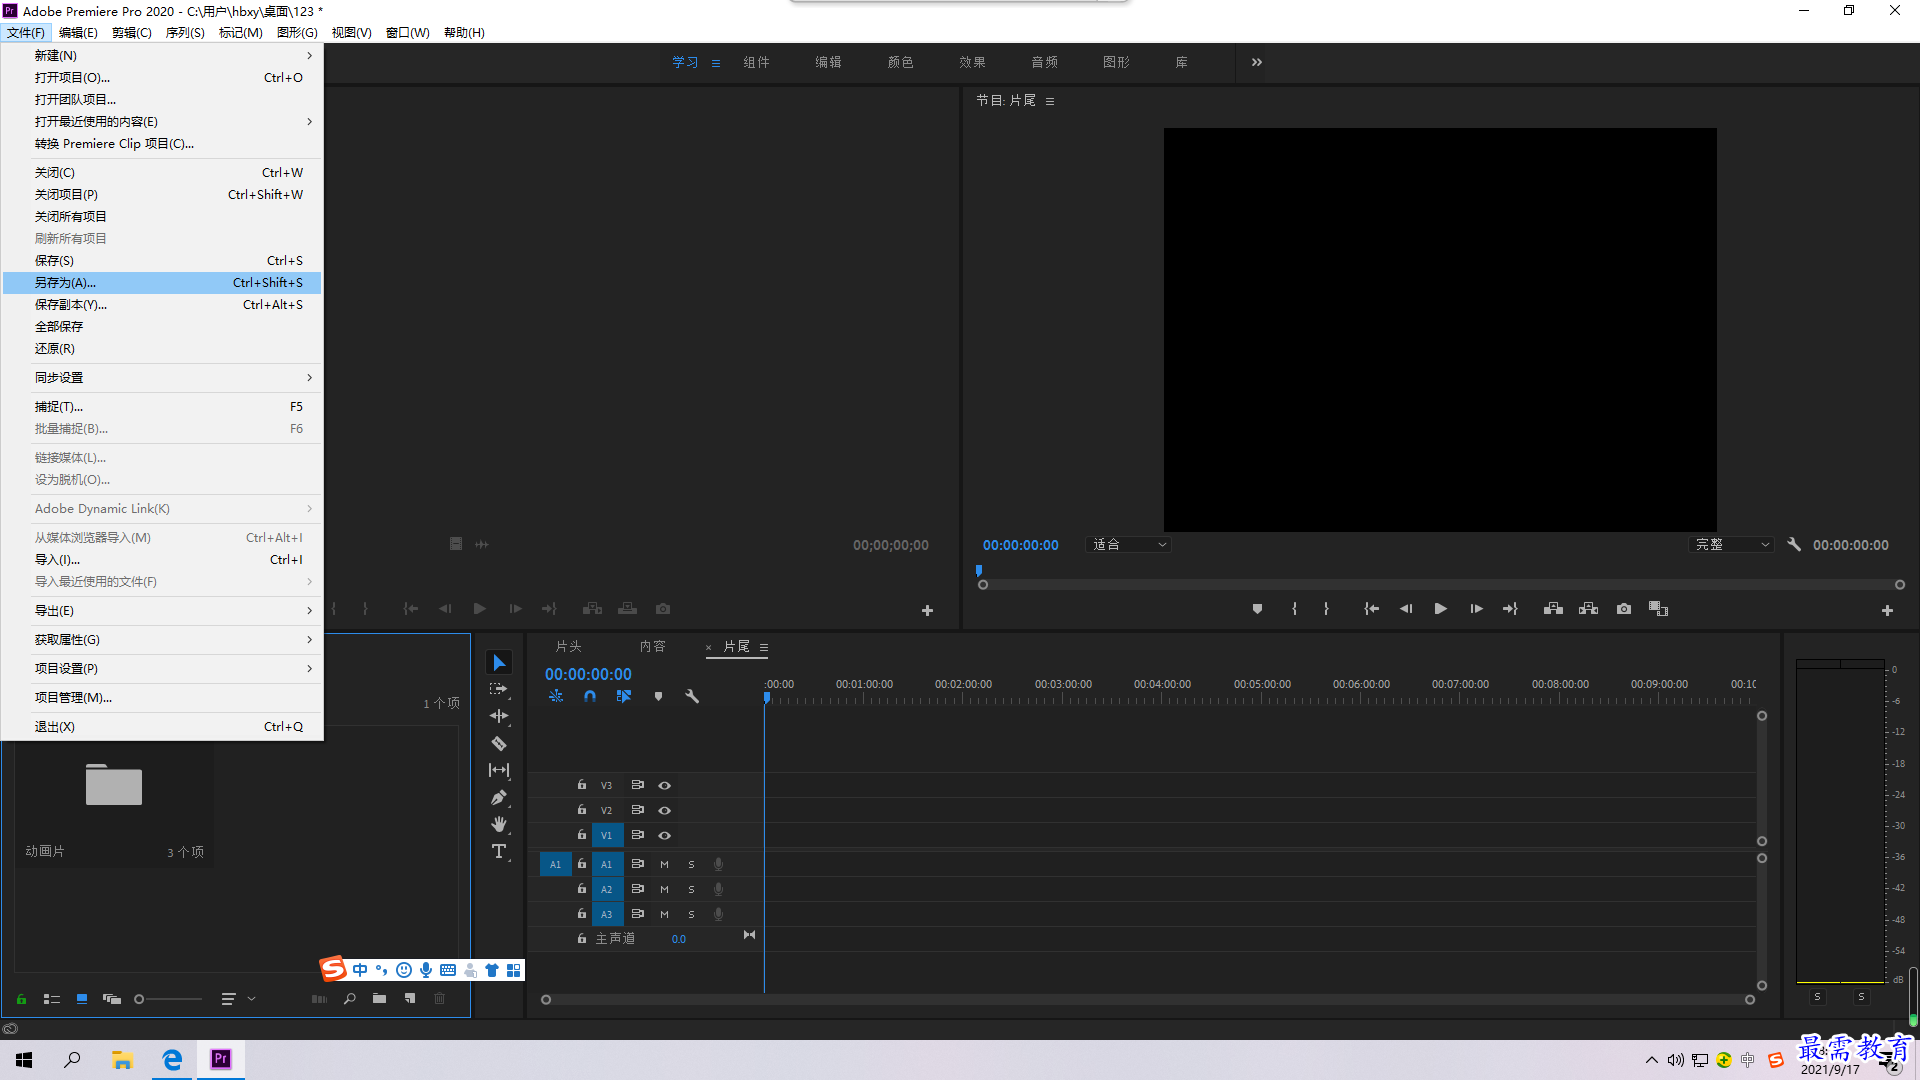Screen dimensions: 1920x1080
Task: Toggle V2 track output eye
Action: tap(664, 810)
